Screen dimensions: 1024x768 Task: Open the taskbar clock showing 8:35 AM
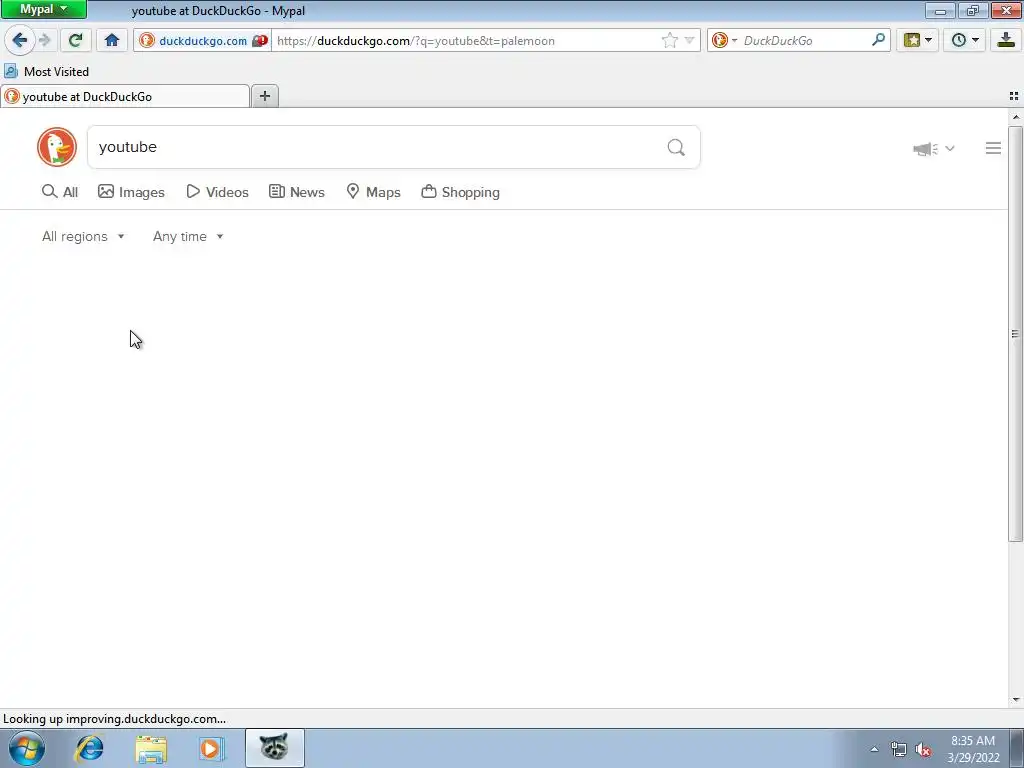pos(973,749)
